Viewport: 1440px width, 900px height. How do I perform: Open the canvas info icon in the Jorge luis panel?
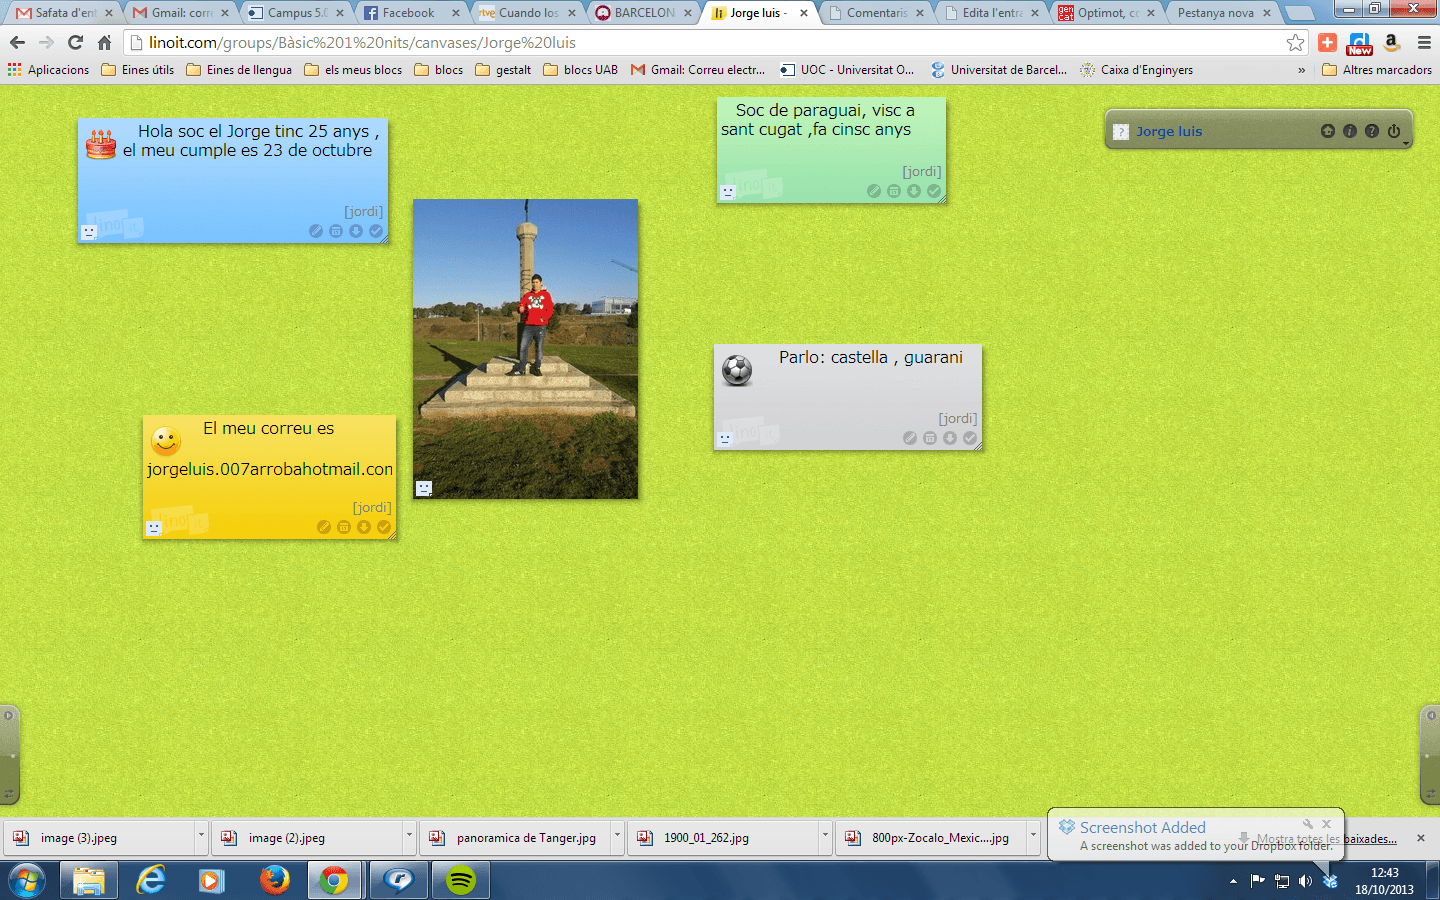(1350, 131)
